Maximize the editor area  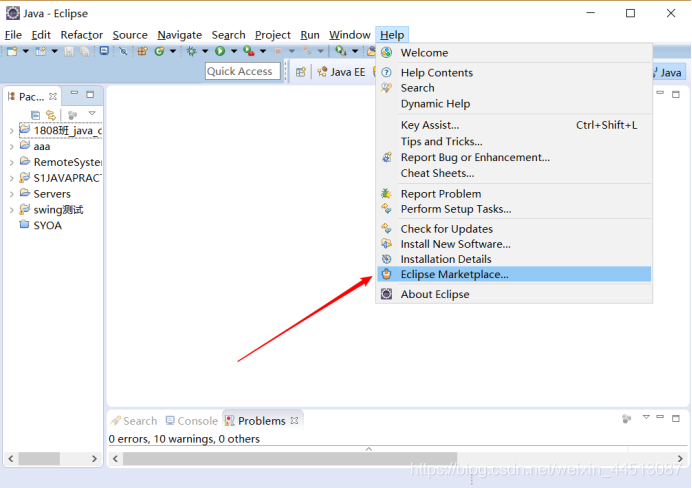(676, 94)
